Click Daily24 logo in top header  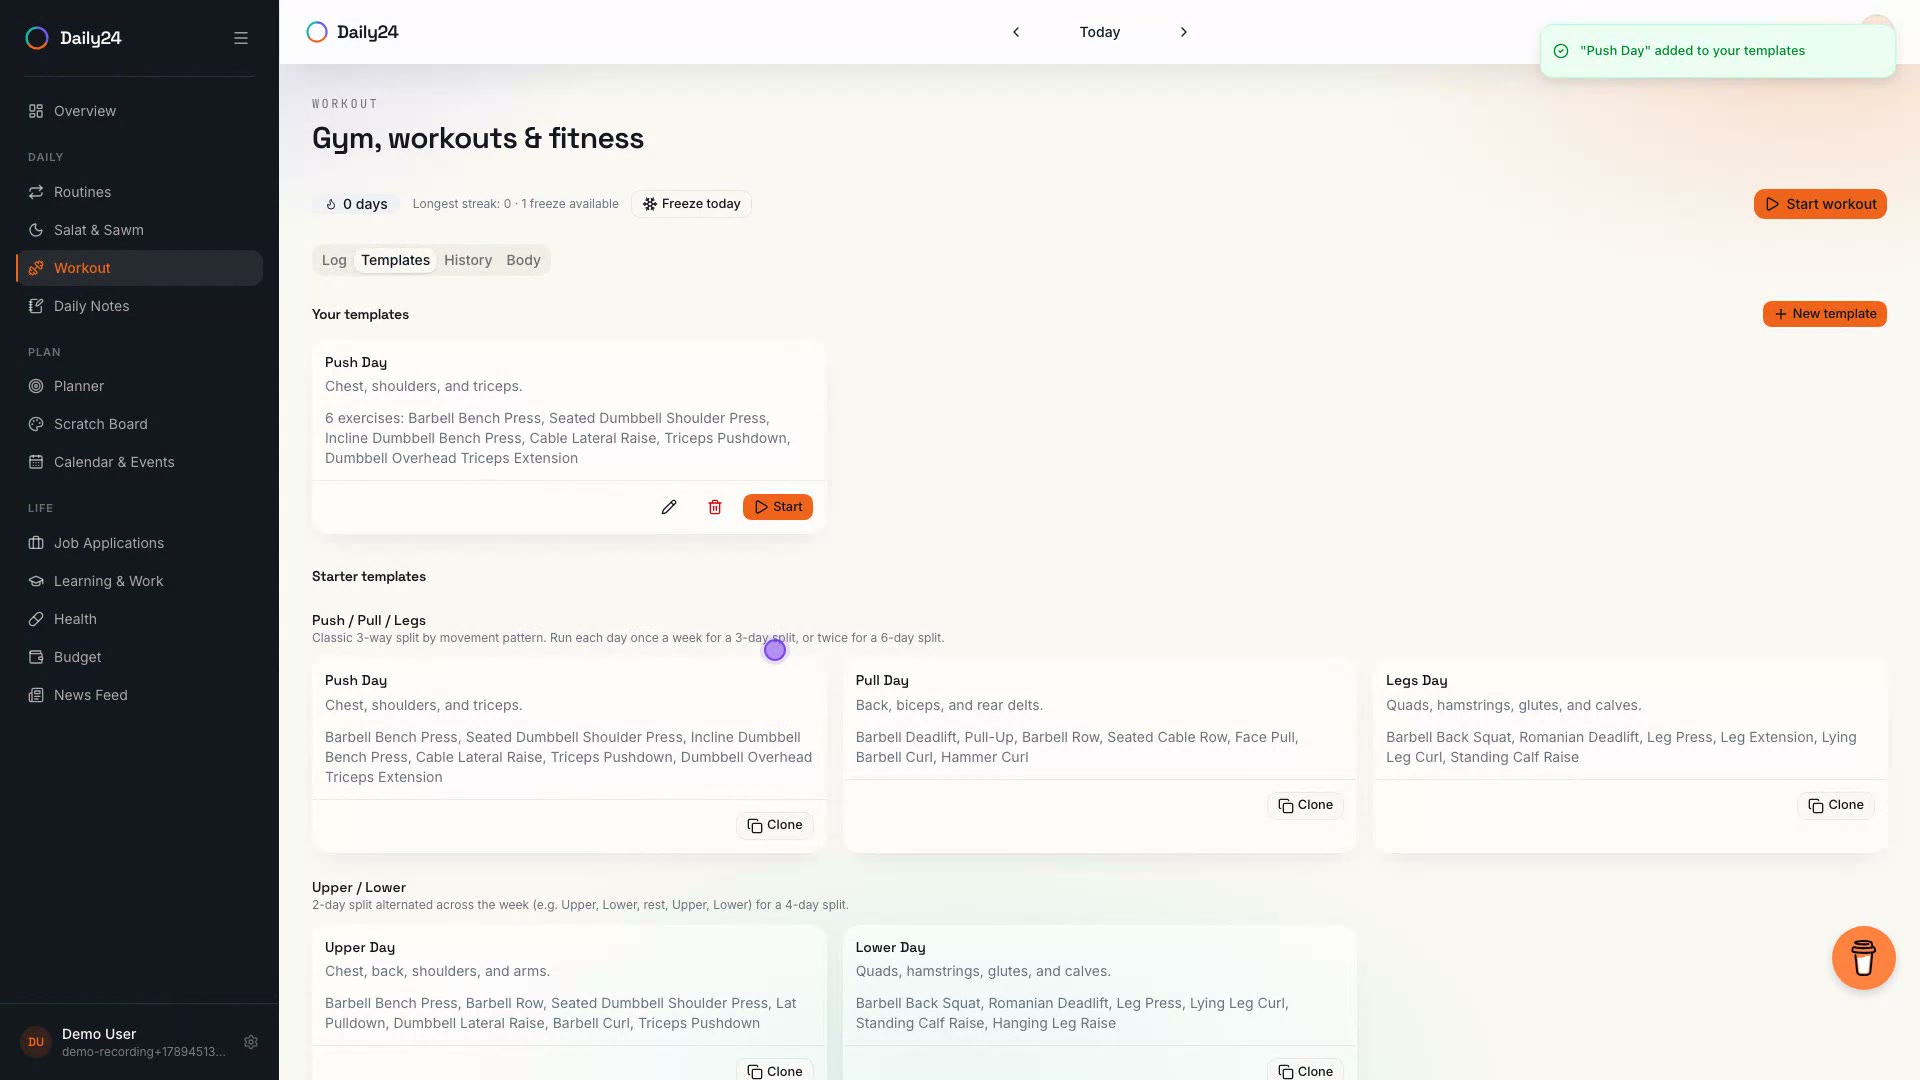352,32
